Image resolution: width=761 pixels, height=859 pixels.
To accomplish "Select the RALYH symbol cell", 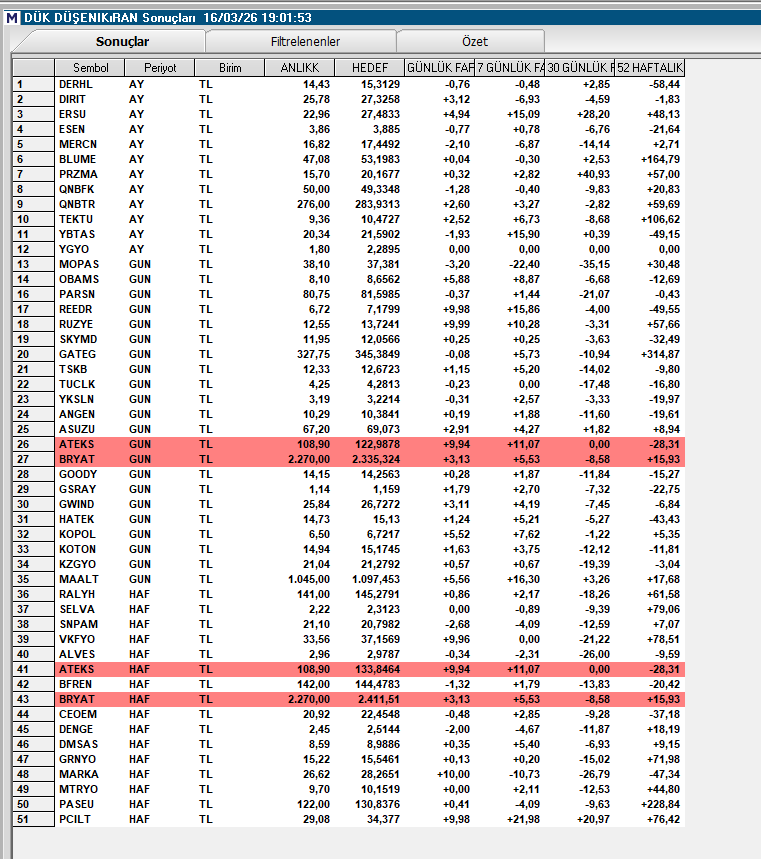I will click(90, 594).
